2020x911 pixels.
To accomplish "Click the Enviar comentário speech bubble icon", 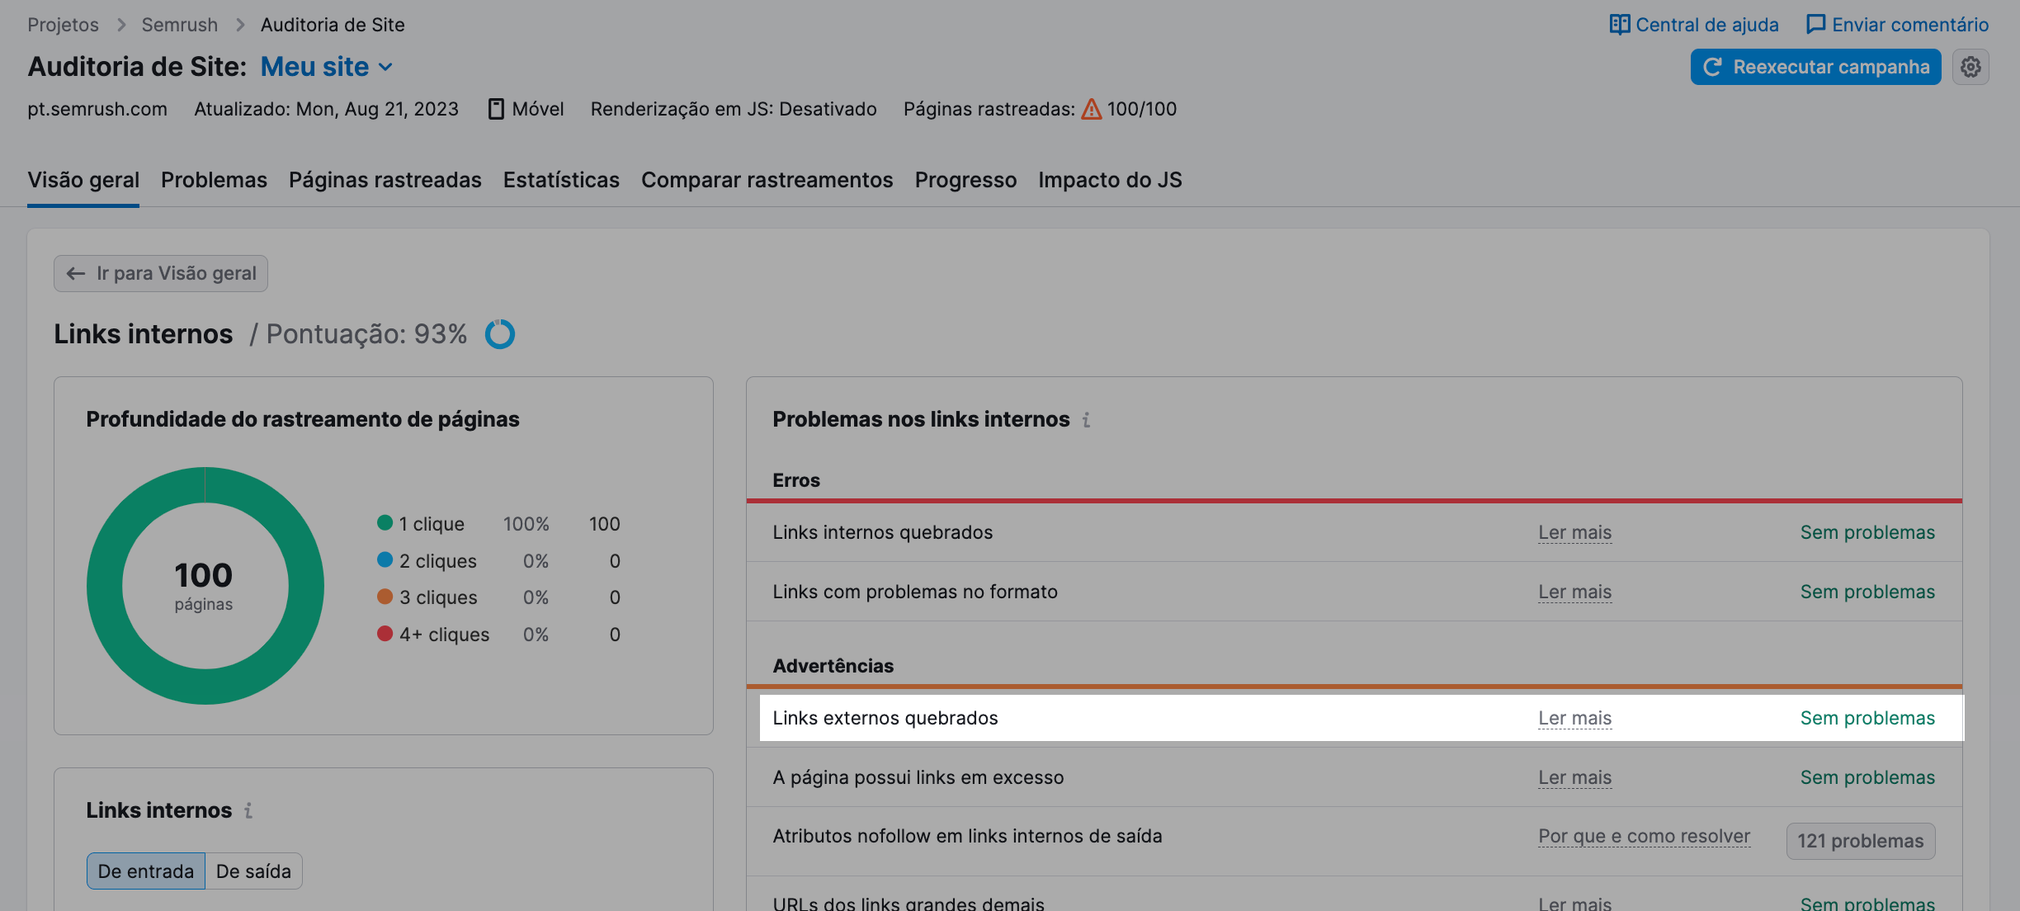I will [1815, 24].
